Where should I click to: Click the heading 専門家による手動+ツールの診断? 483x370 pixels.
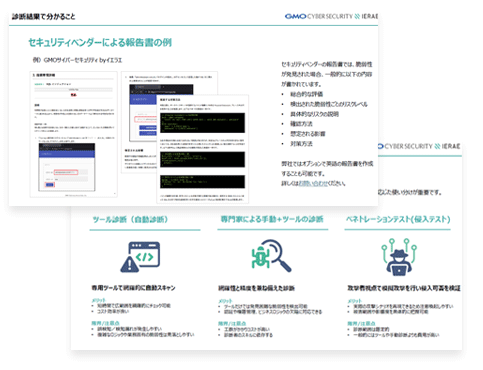[x=272, y=219]
